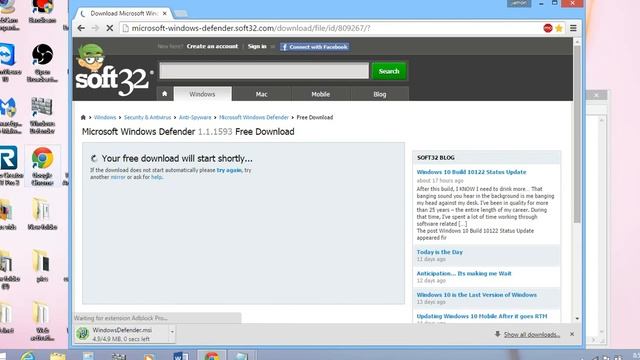
Task: Click the Sign in link
Action: pyautogui.click(x=257, y=46)
